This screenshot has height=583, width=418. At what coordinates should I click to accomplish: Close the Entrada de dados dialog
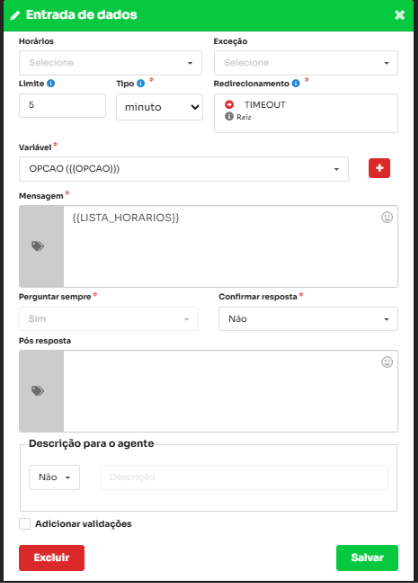399,15
